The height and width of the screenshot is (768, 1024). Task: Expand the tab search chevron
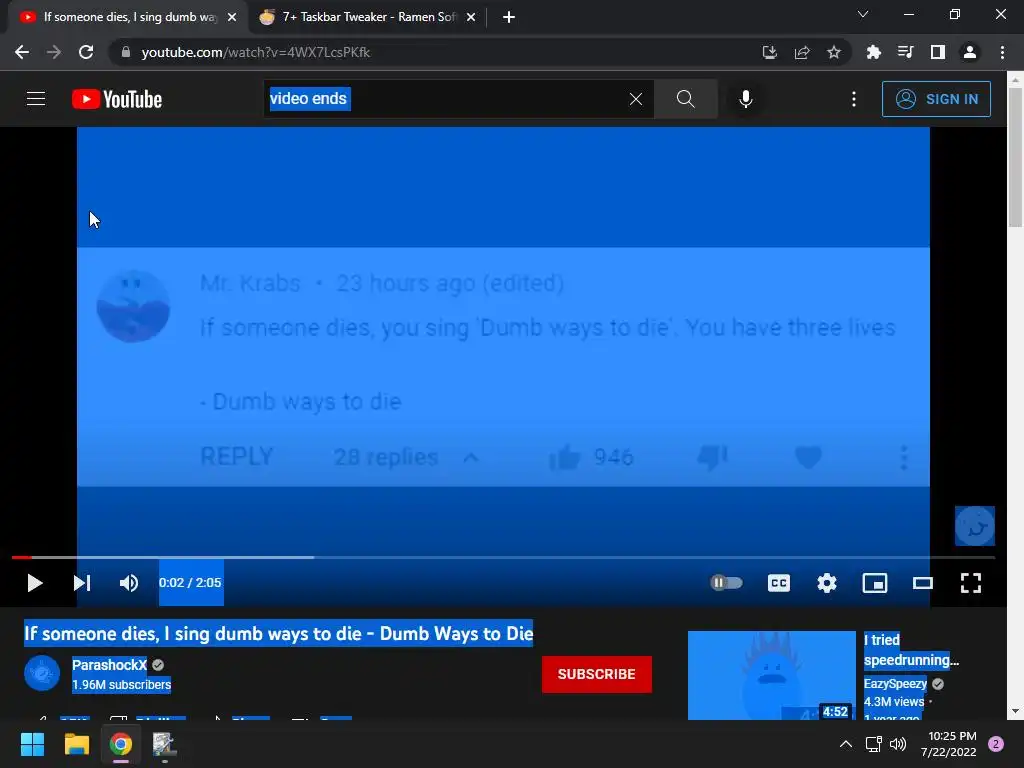863,14
